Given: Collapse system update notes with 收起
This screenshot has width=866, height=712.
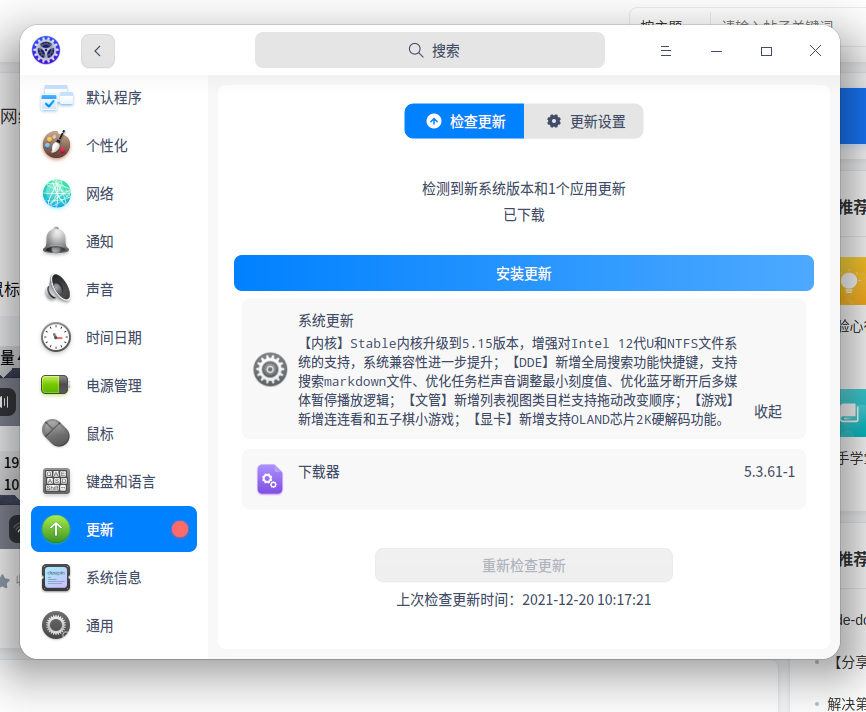Looking at the screenshot, I should coord(768,411).
